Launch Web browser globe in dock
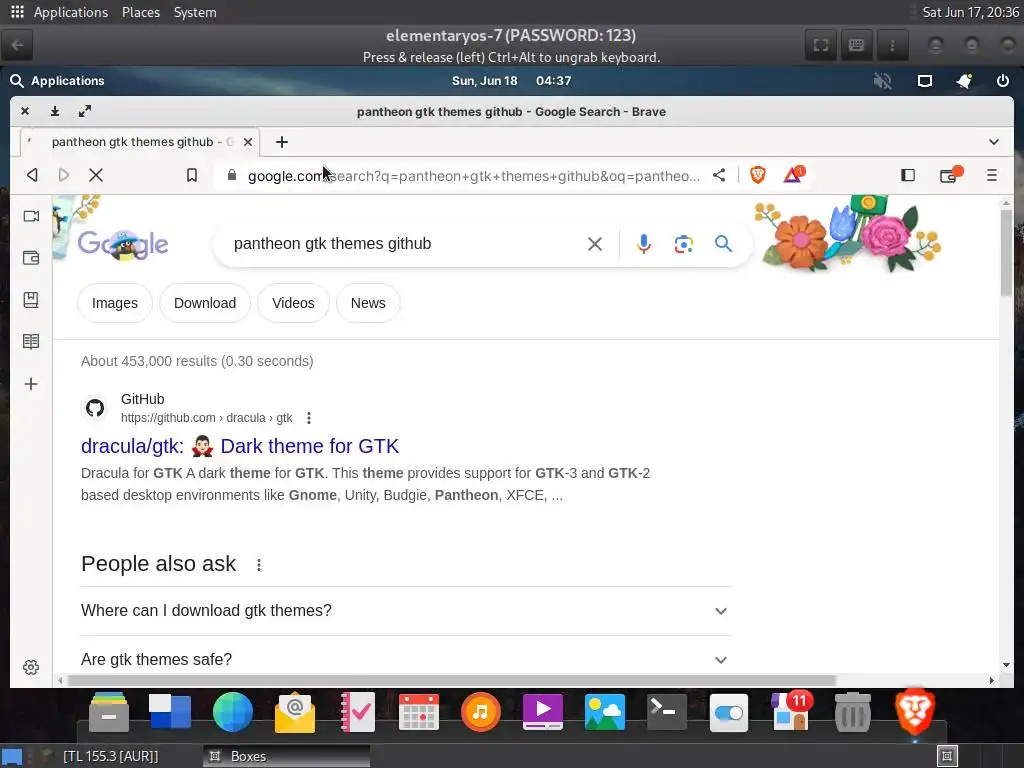This screenshot has width=1024, height=768. click(x=232, y=712)
